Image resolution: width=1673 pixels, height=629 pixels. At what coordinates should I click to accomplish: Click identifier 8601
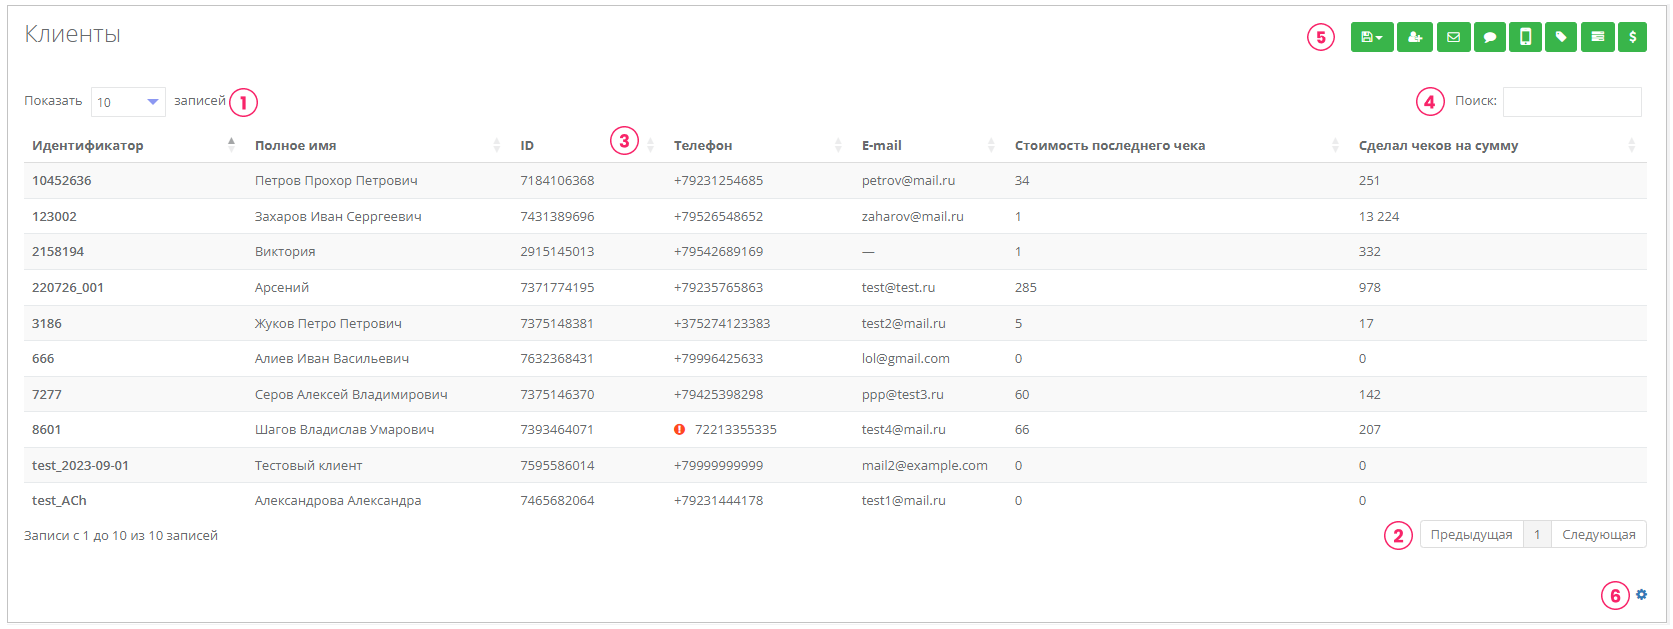click(47, 430)
